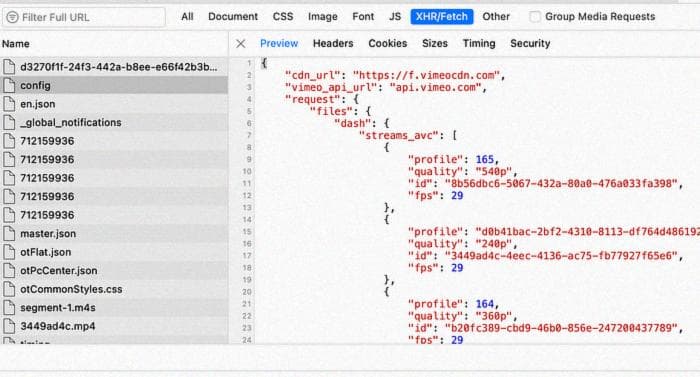Filter requests by JS type
700x377 pixels.
(x=395, y=17)
